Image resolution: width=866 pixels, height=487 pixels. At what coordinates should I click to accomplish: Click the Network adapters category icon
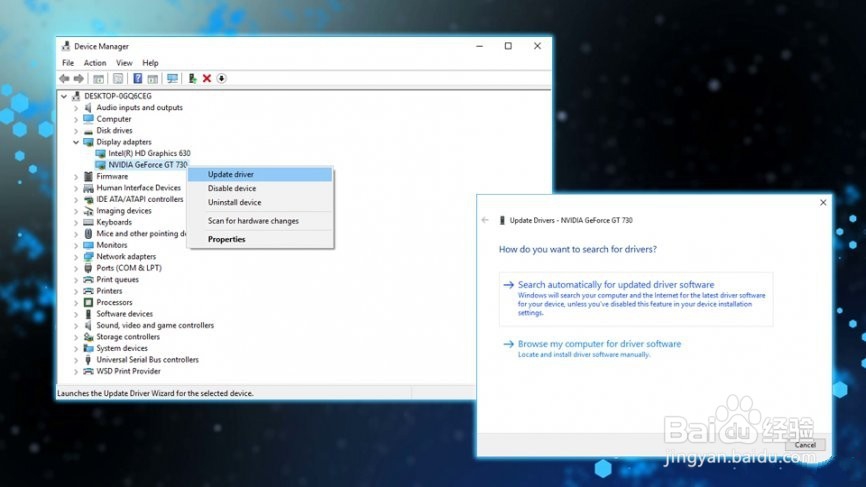88,256
